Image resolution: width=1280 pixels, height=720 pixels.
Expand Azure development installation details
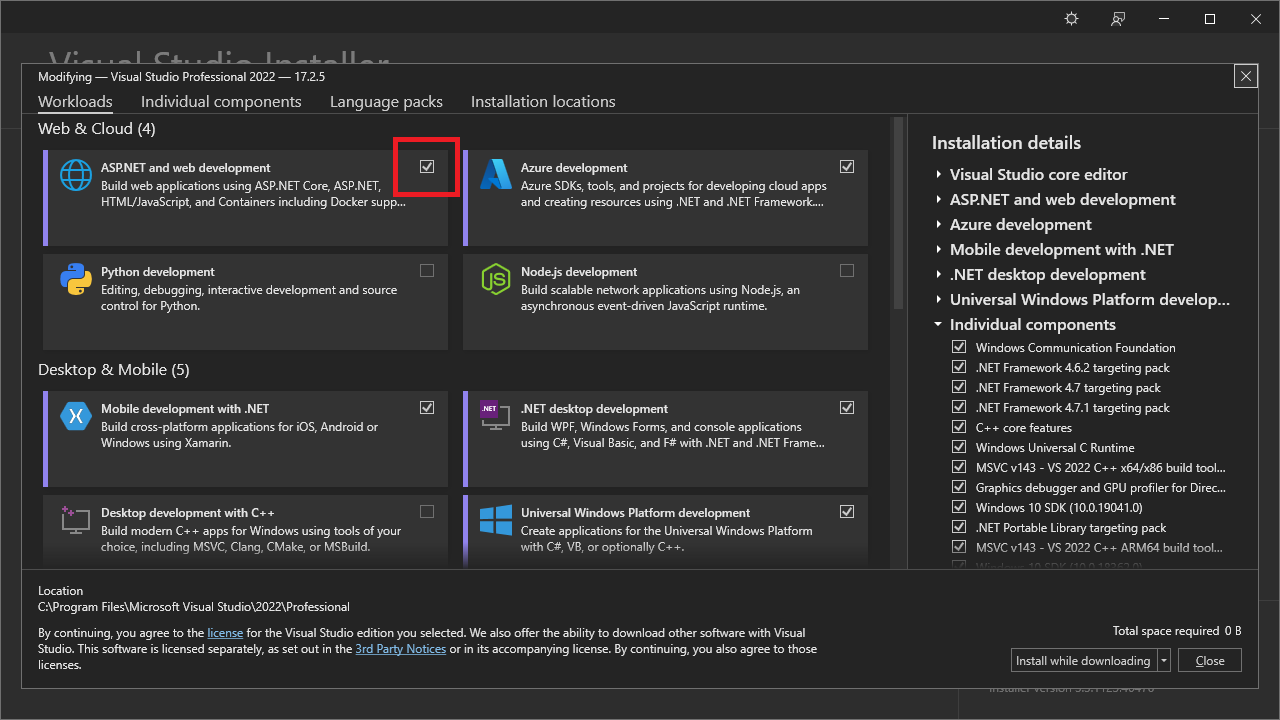[939, 225]
